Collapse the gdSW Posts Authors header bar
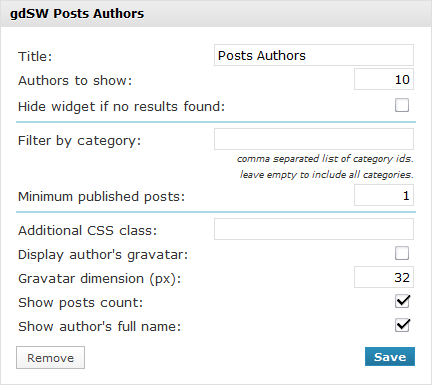Screen dimensions: 432x385 (216, 14)
